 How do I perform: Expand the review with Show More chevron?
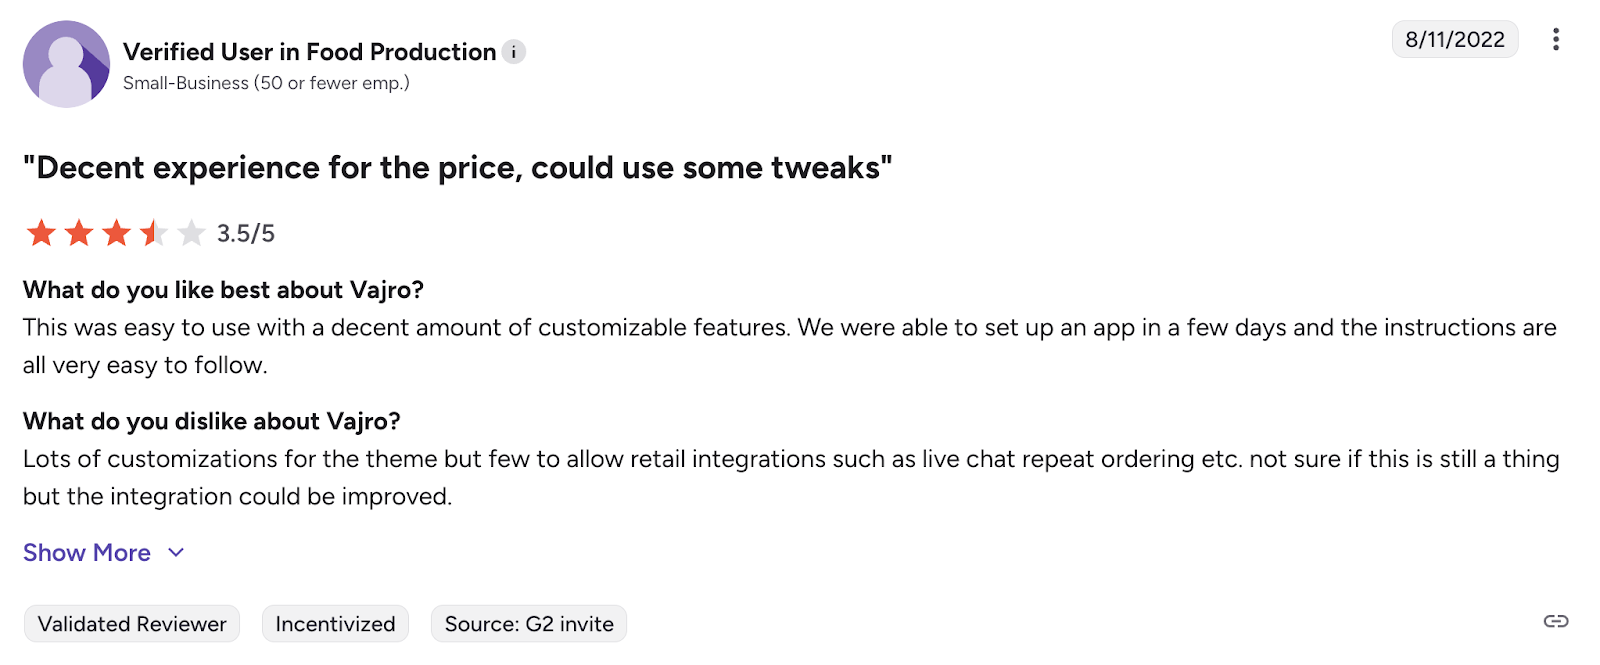[175, 552]
